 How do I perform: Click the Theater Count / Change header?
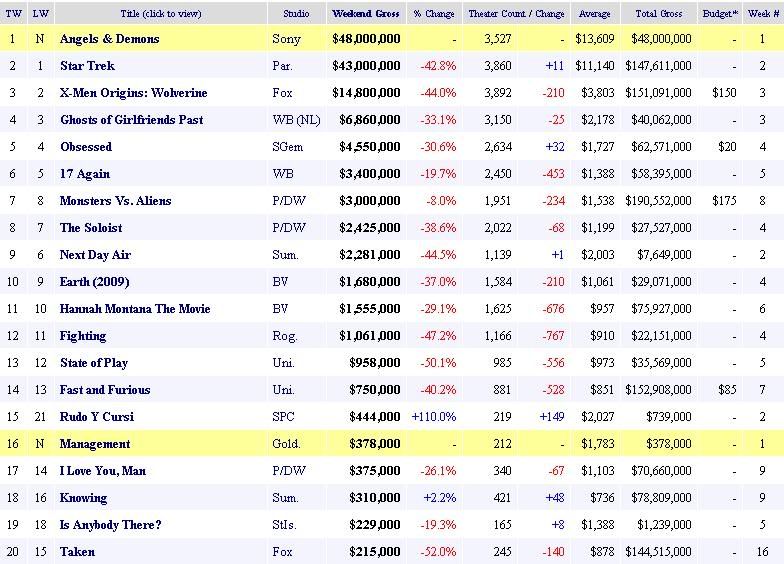tap(515, 14)
